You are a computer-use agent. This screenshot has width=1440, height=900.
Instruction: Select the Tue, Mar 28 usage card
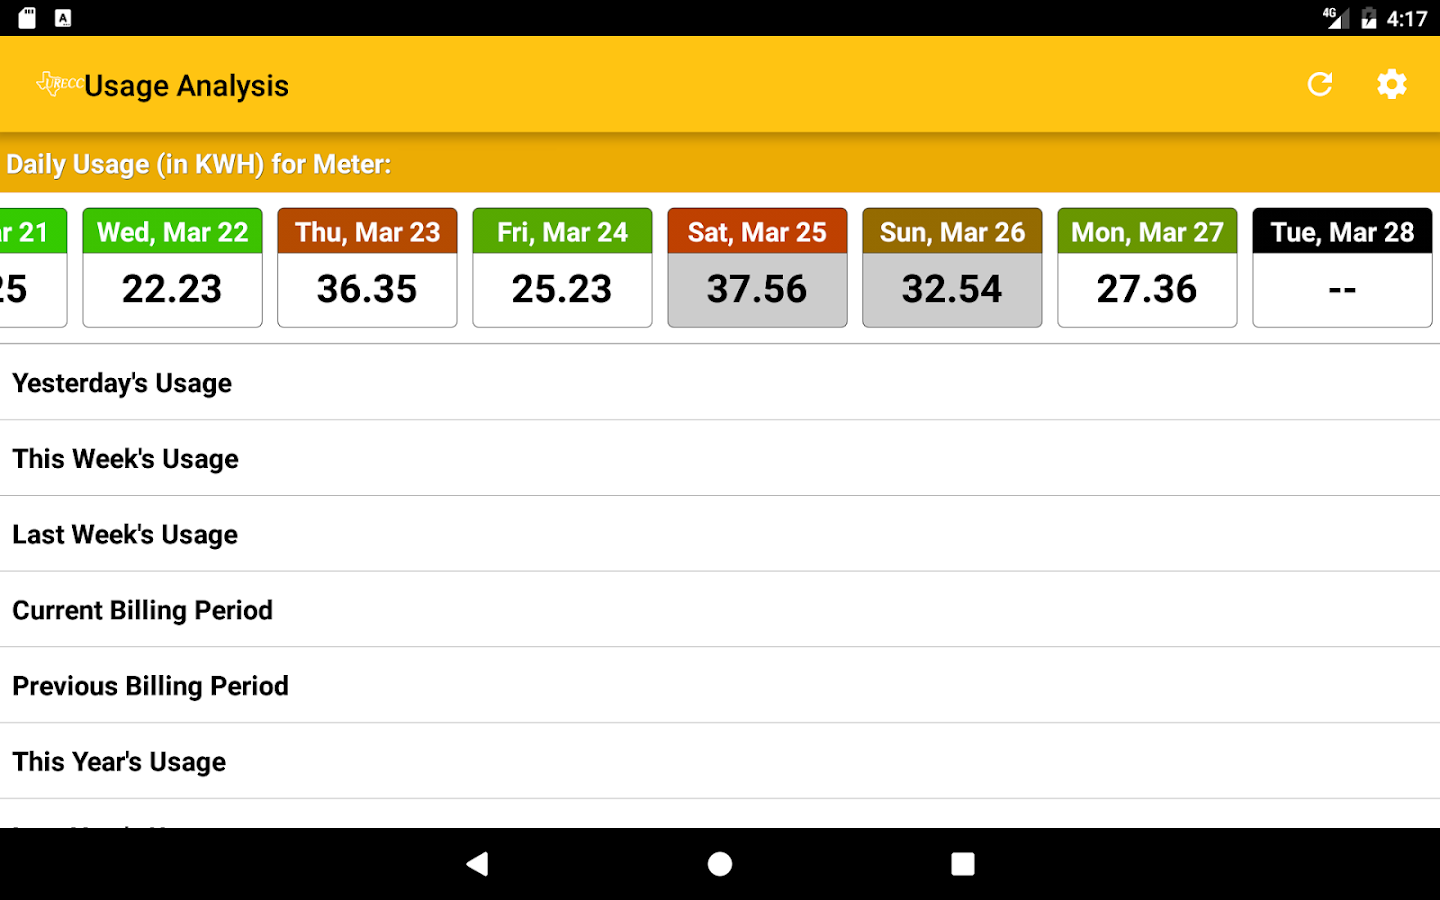(x=1342, y=267)
